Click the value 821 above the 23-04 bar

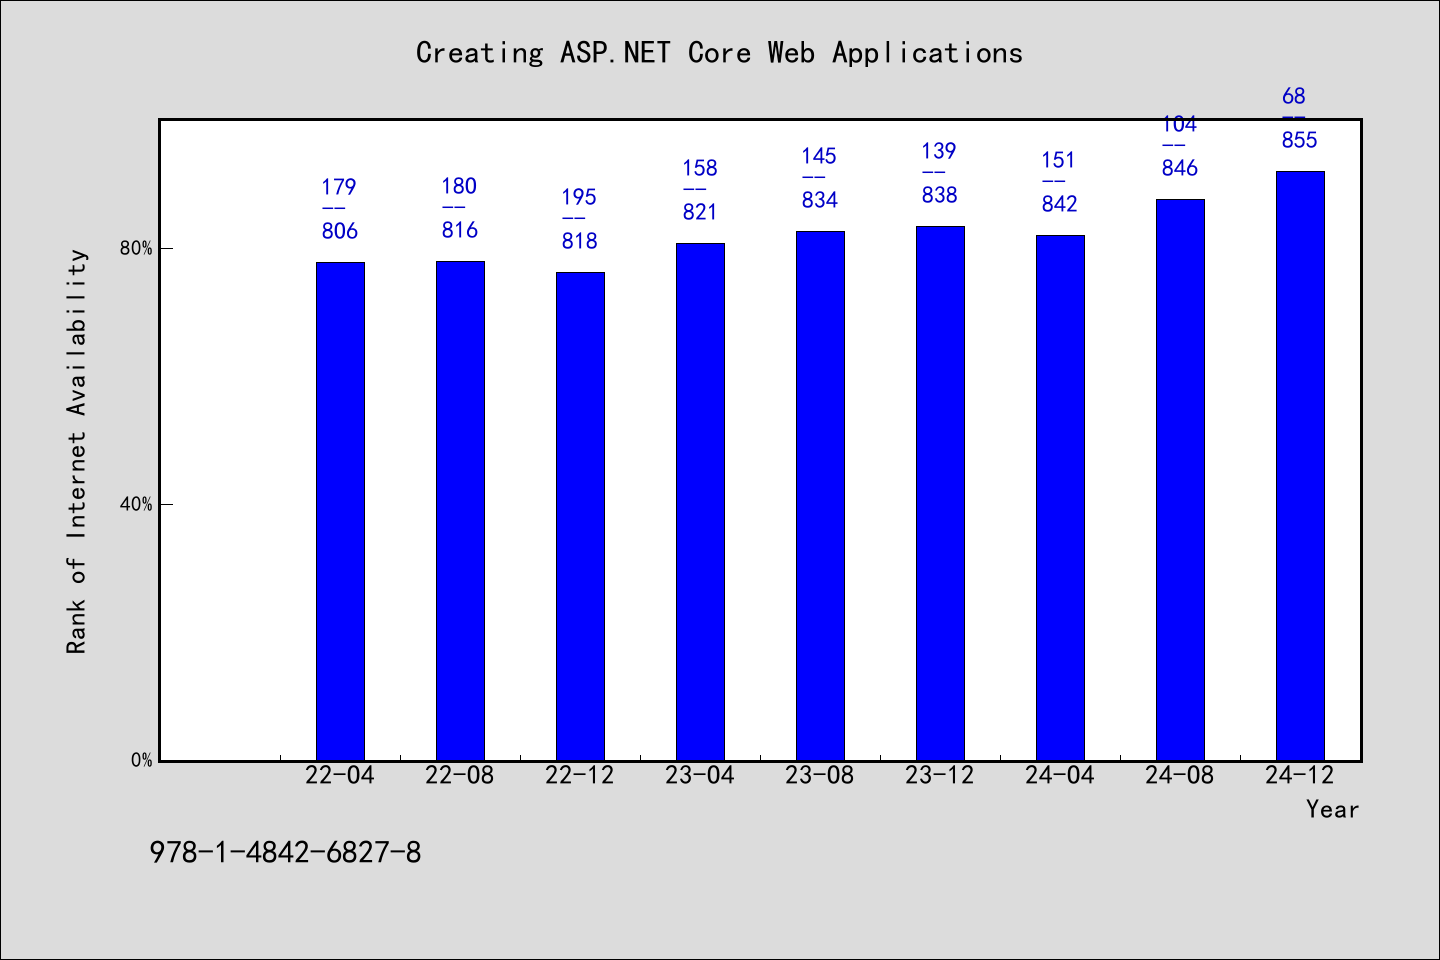(700, 212)
